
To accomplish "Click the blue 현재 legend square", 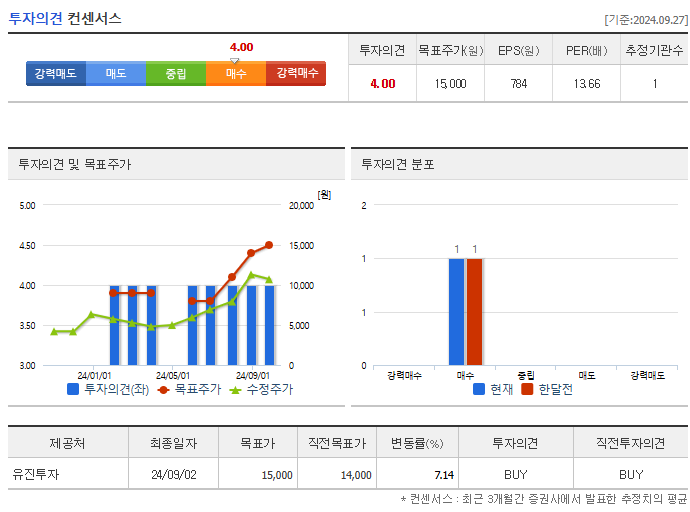I will click(479, 389).
